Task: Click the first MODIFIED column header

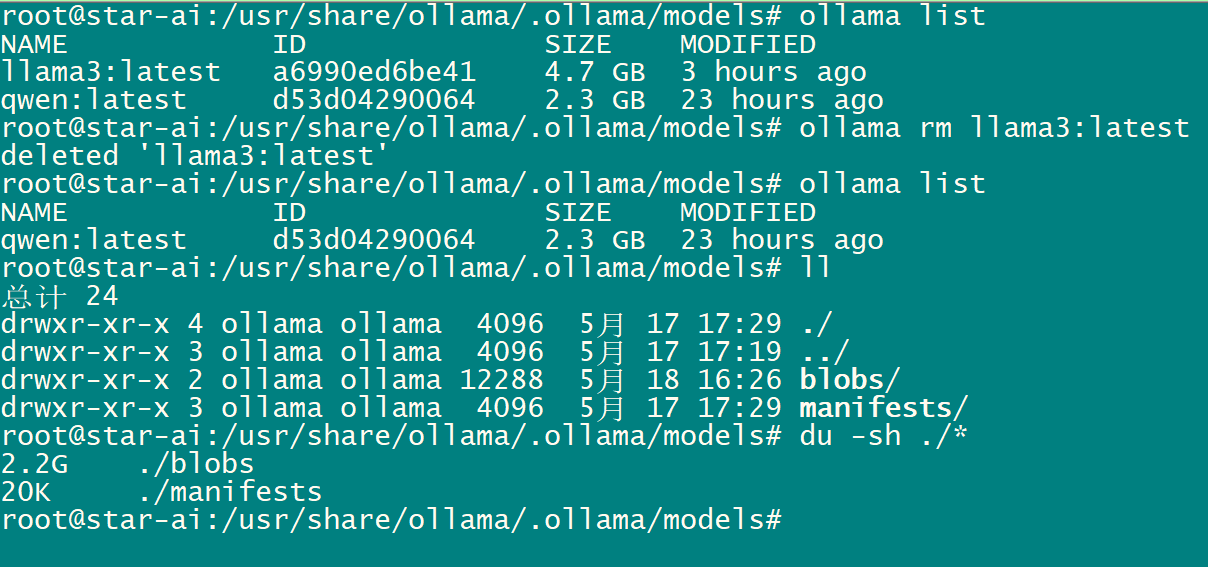Action: tap(747, 44)
